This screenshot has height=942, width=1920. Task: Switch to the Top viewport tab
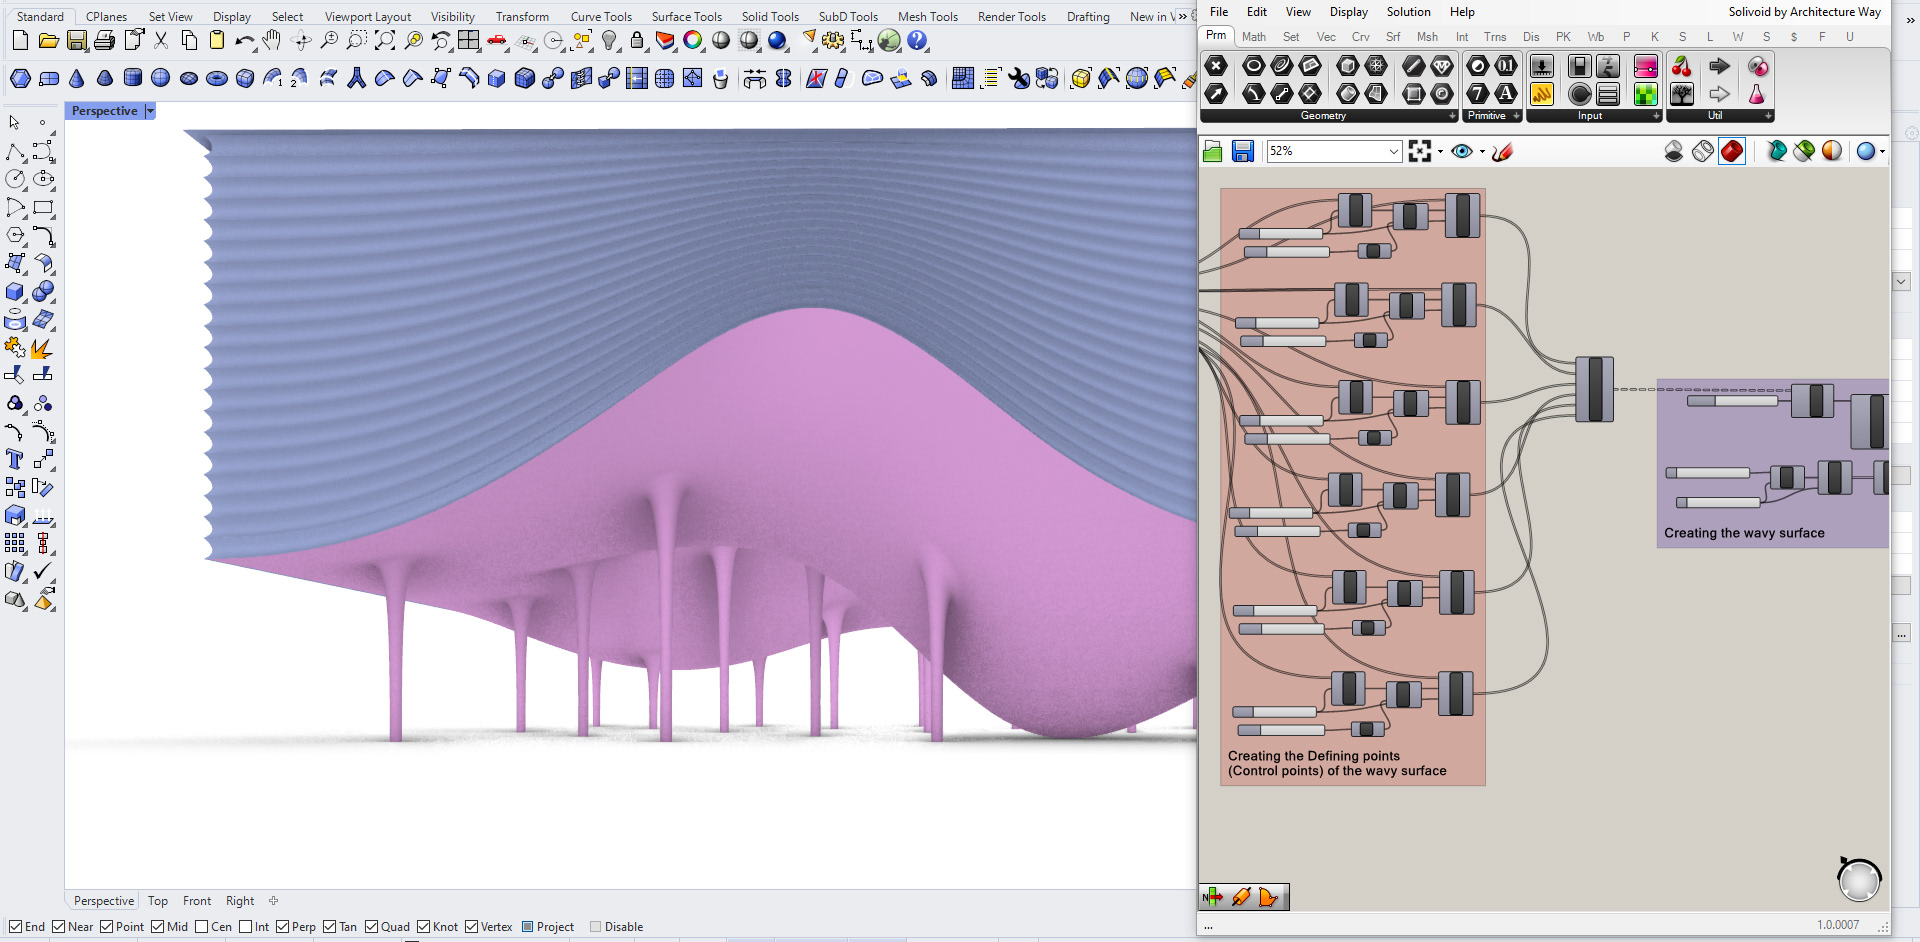(158, 901)
